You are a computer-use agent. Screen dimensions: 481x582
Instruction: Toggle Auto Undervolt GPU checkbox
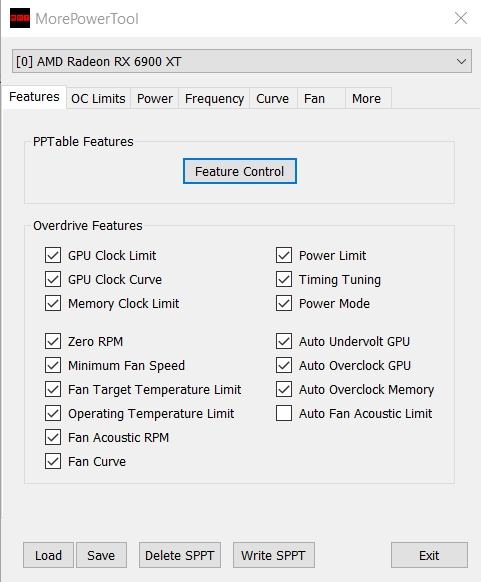click(284, 341)
